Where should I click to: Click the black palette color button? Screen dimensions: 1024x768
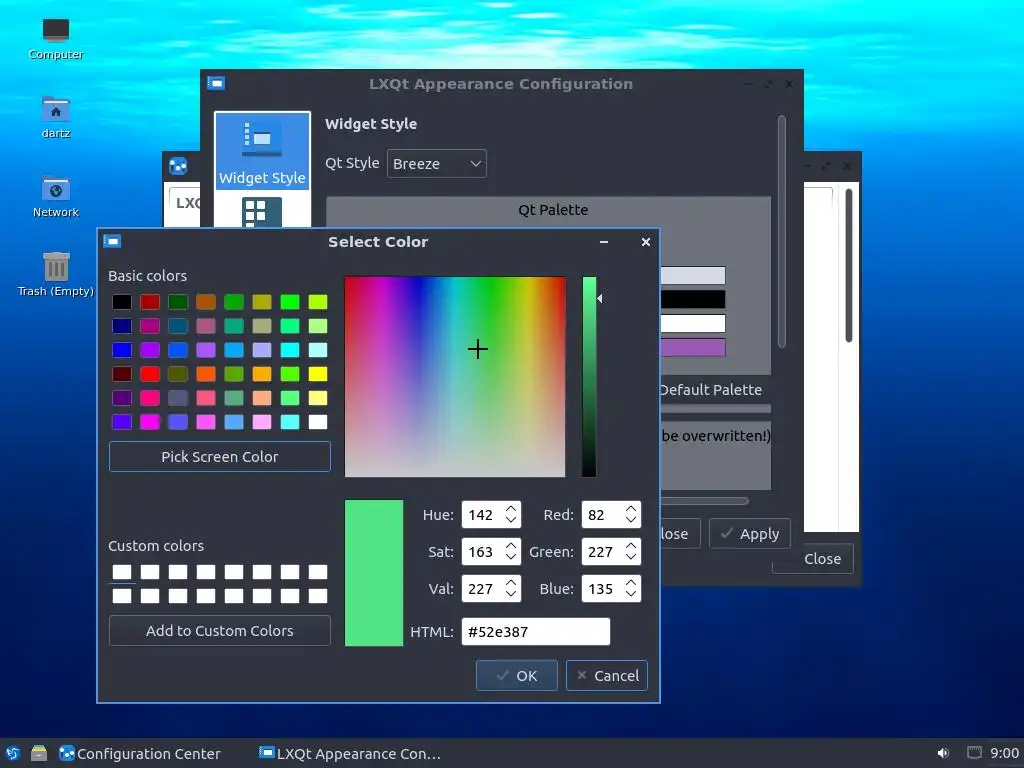693,299
